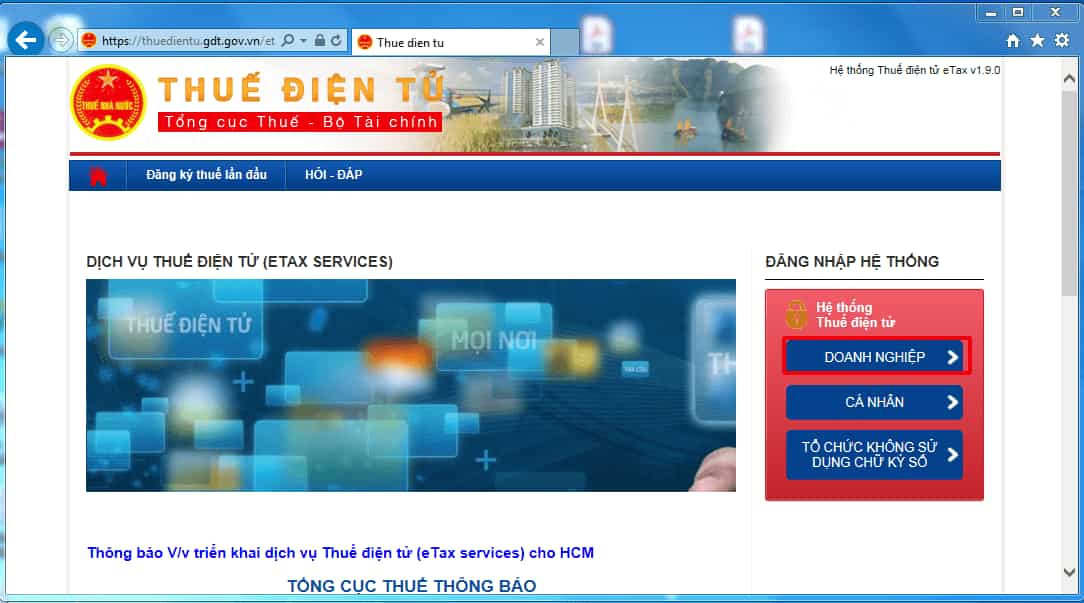This screenshot has width=1084, height=603.
Task: Click the back navigation arrow
Action: (25, 38)
